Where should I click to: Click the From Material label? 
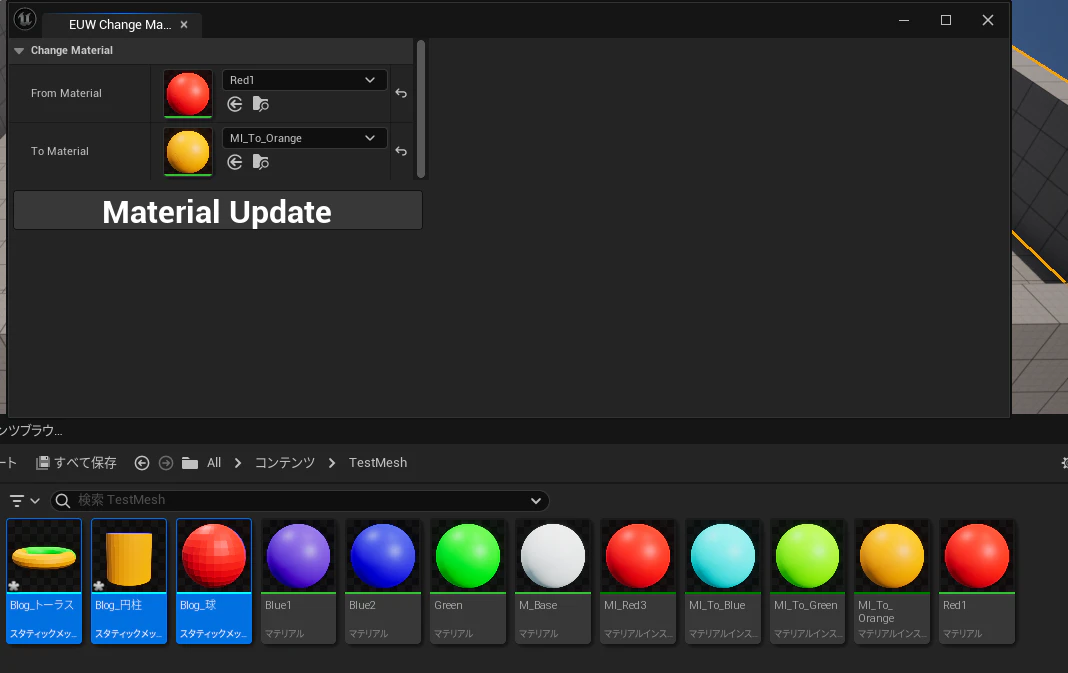(x=66, y=93)
